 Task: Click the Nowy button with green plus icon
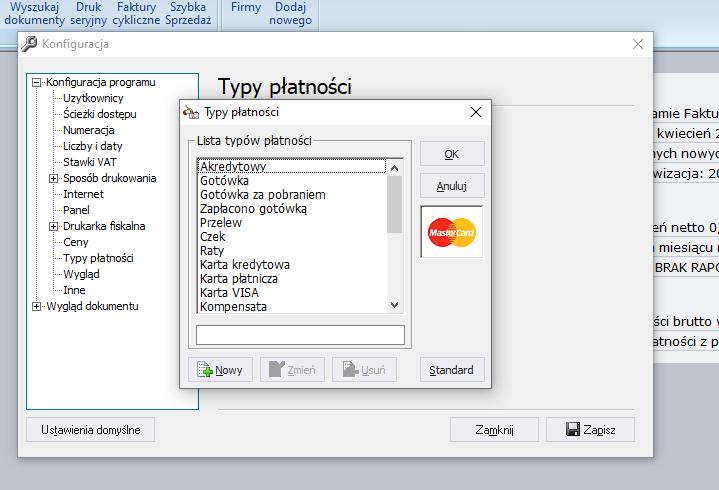(220, 369)
